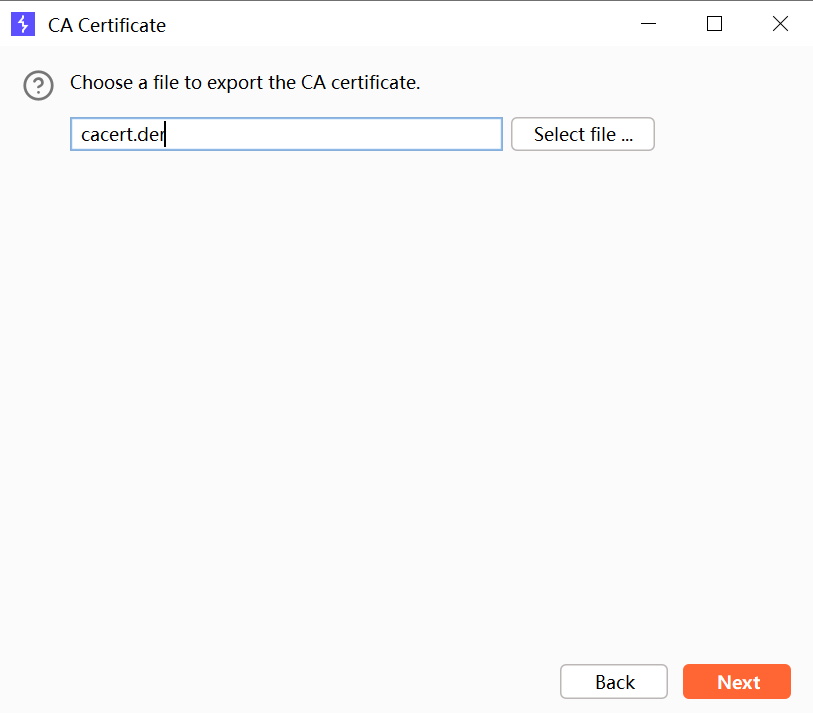The height and width of the screenshot is (713, 813).
Task: Click the "CA Certificate" window title text
Action: point(107,25)
